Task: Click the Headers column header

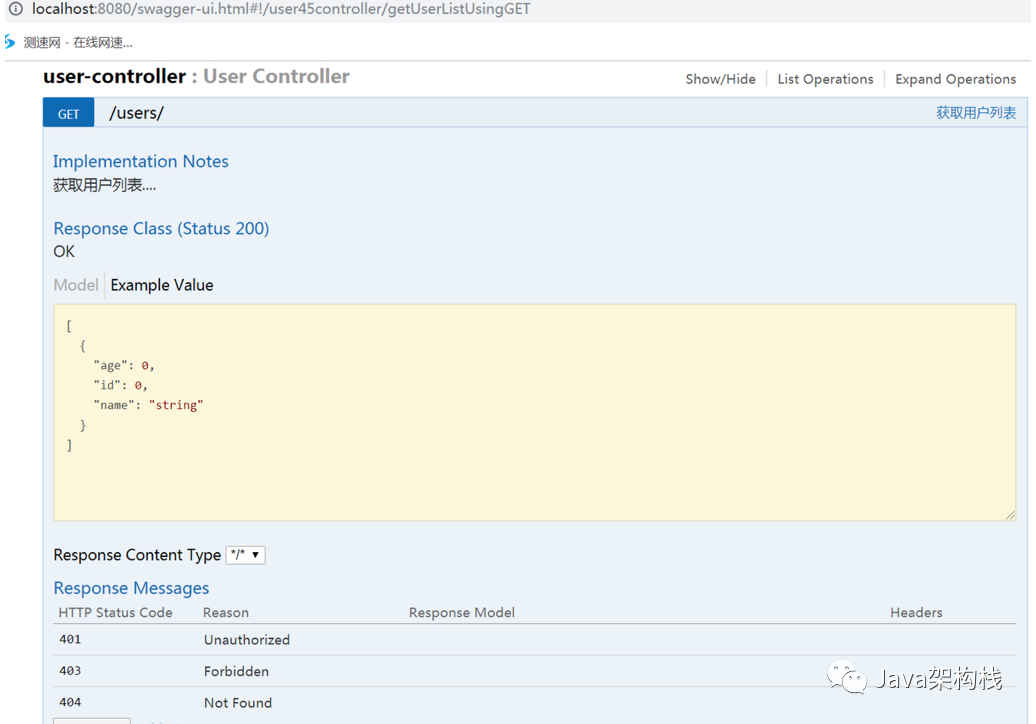Action: click(916, 612)
